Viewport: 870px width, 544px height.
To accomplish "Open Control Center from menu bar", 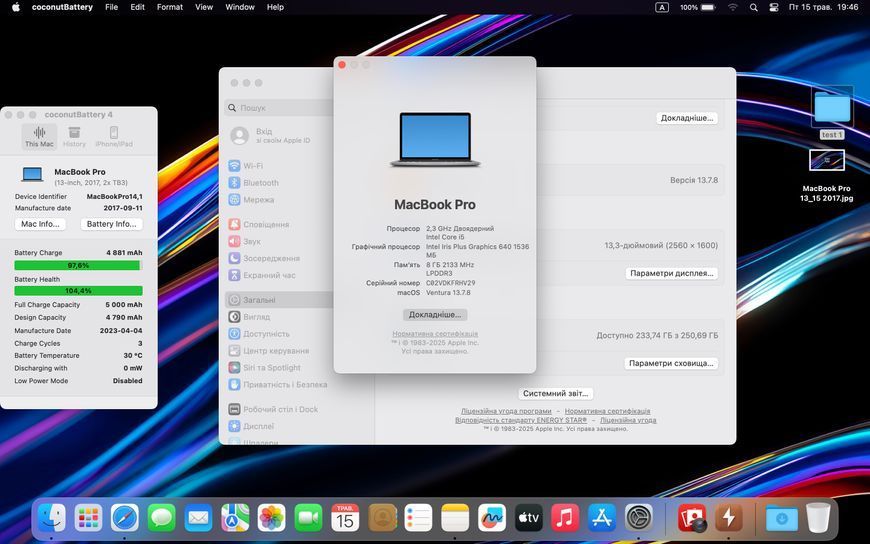I will point(774,7).
